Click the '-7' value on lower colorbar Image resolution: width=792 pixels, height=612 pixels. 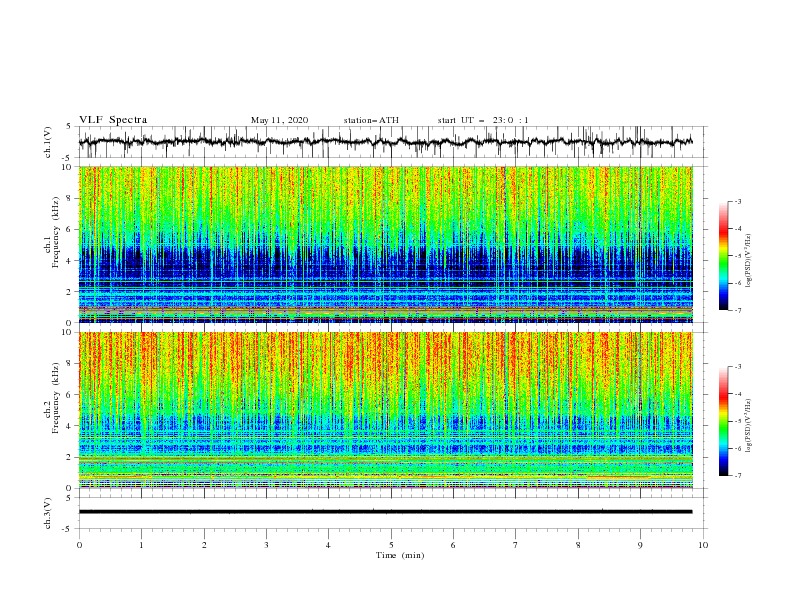pyautogui.click(x=737, y=475)
